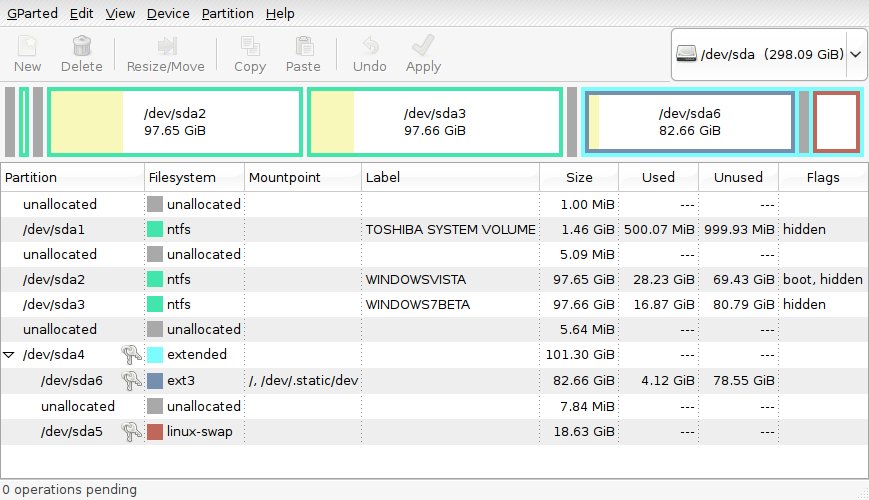Screen dimensions: 869x500
Task: Sort by the Size column header
Action: click(578, 177)
